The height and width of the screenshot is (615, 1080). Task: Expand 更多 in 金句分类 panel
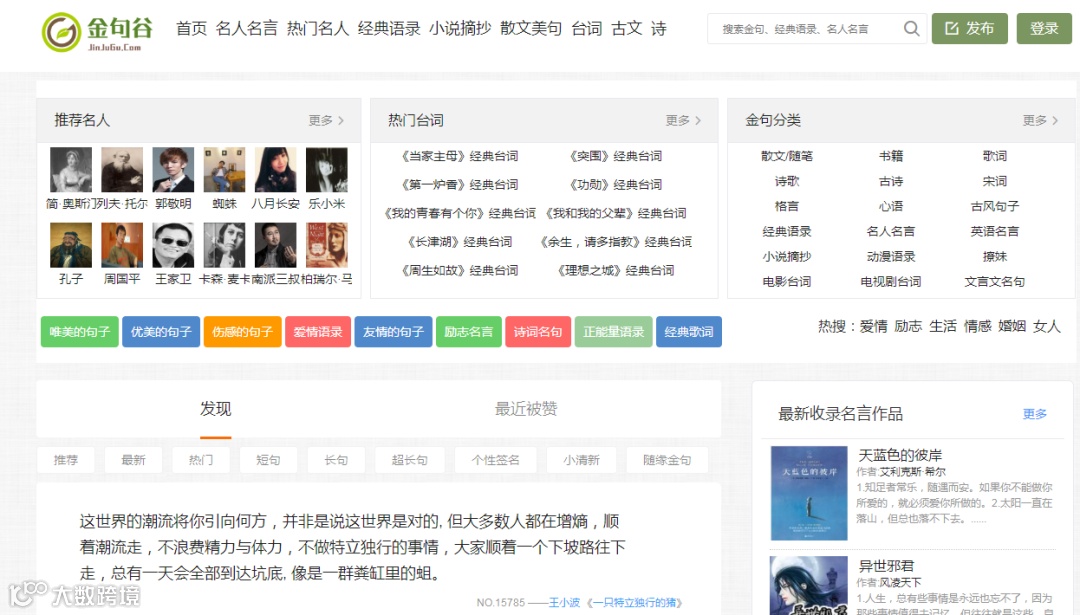pyautogui.click(x=1040, y=121)
